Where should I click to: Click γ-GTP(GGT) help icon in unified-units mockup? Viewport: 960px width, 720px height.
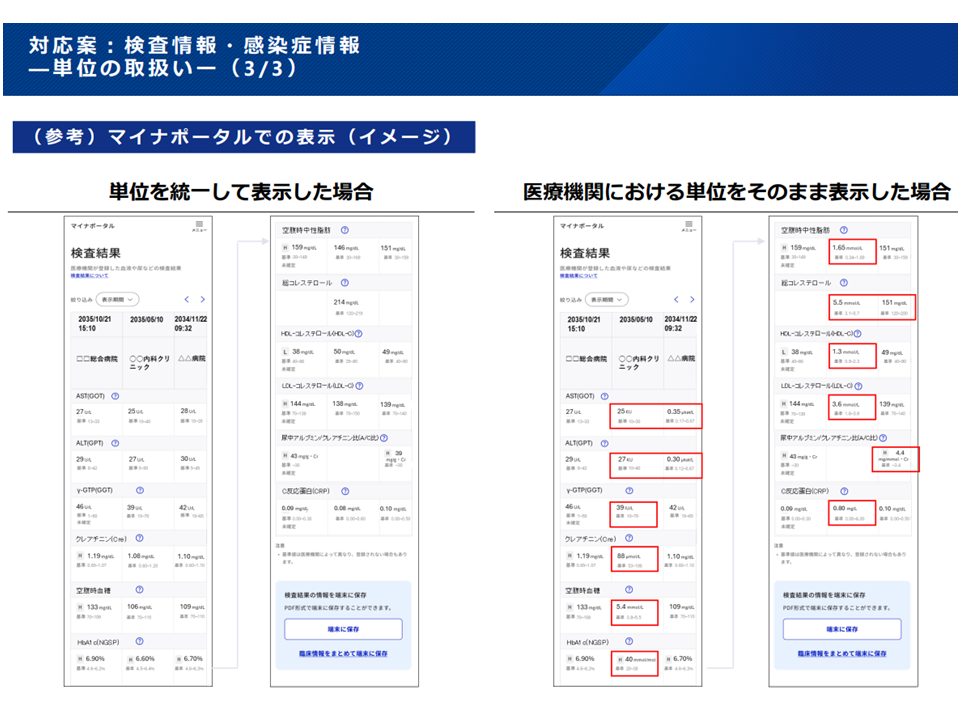point(139,491)
